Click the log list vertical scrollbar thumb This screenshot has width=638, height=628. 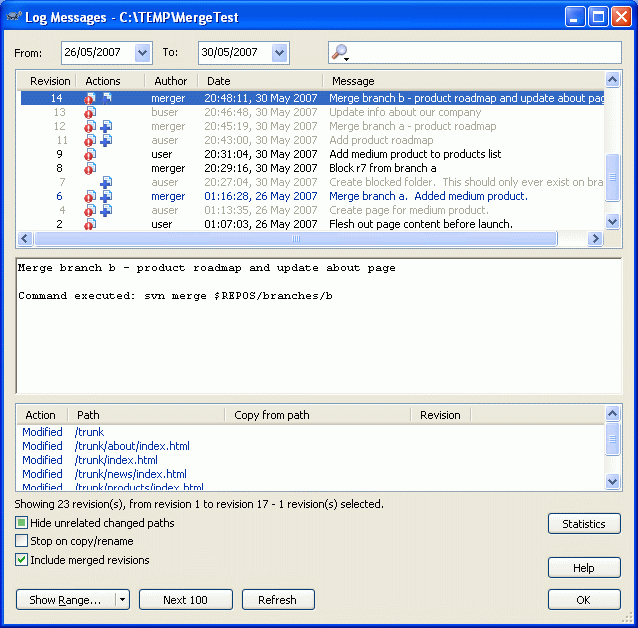[x=612, y=177]
